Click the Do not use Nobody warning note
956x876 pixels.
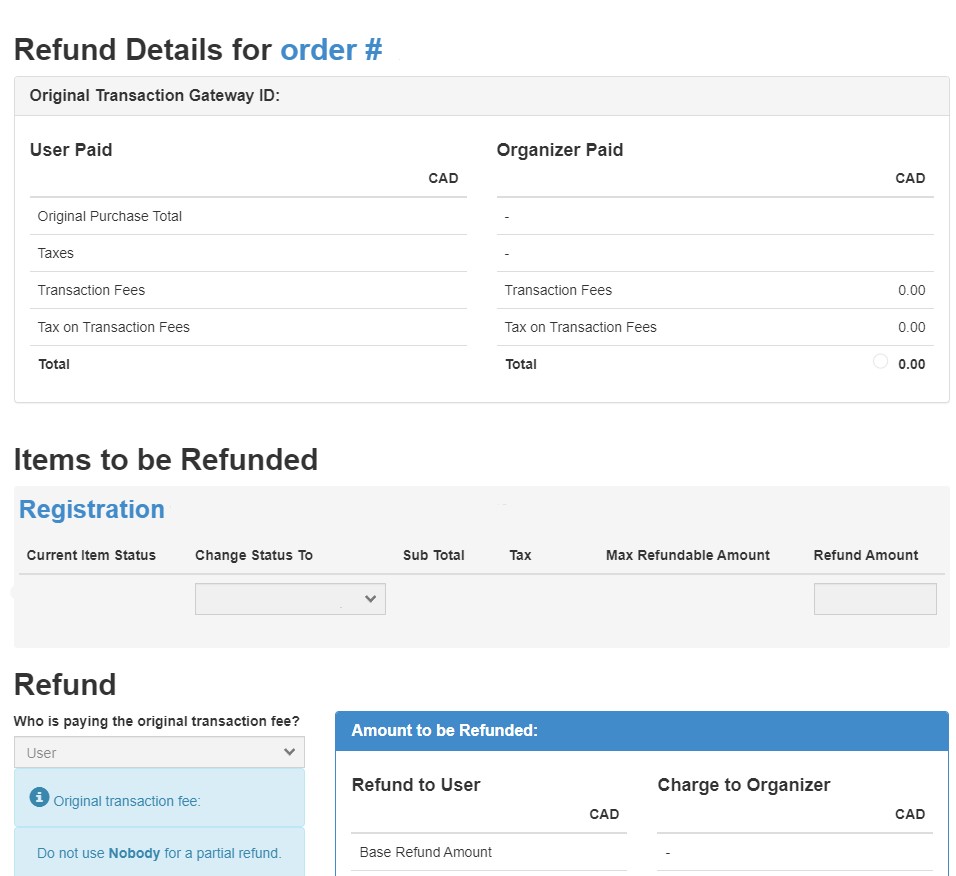click(x=159, y=853)
